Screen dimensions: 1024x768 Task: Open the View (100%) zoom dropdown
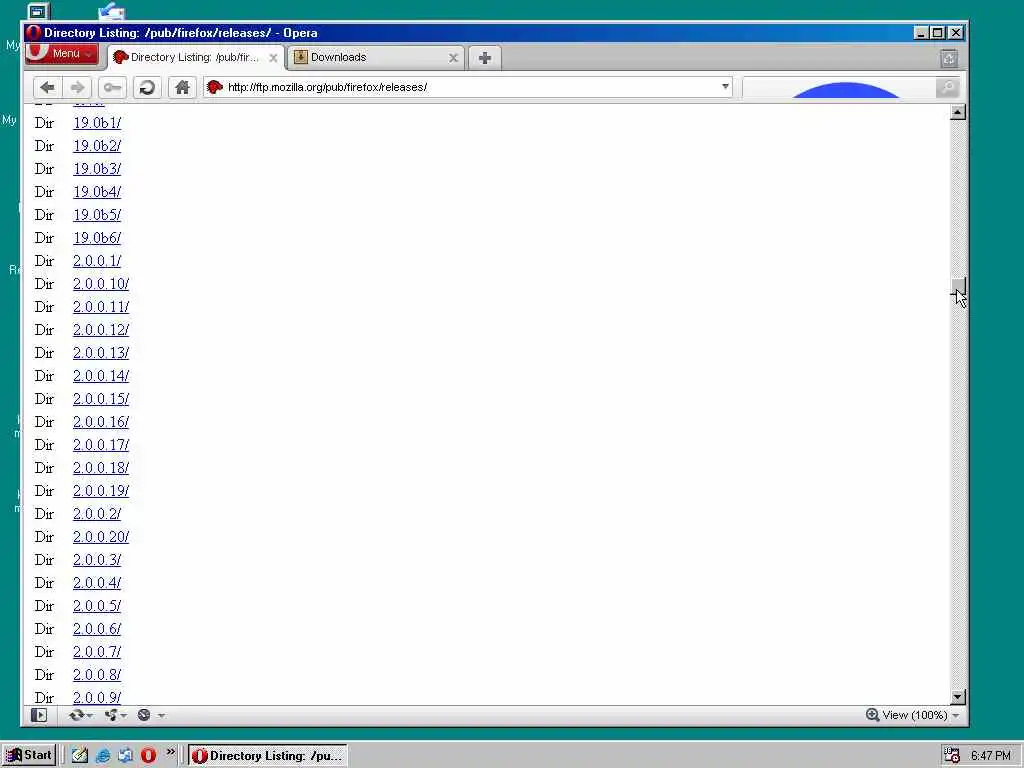click(921, 715)
